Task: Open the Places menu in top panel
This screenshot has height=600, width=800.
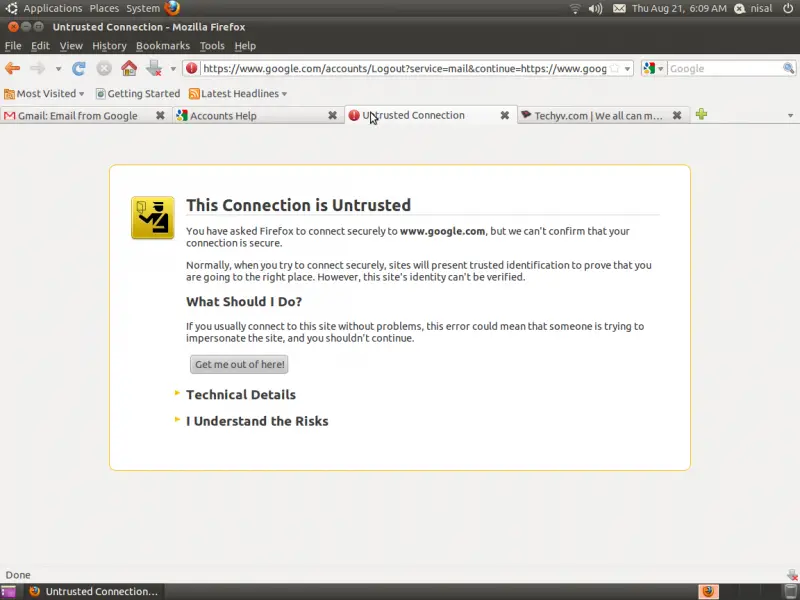Action: (104, 8)
